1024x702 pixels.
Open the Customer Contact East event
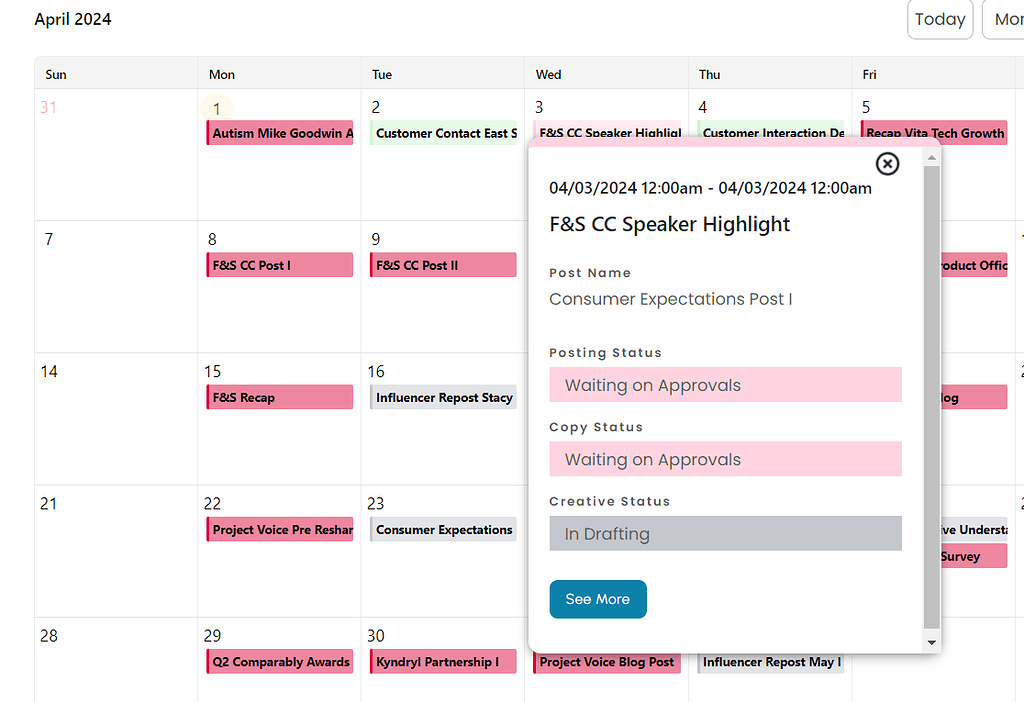click(x=443, y=132)
